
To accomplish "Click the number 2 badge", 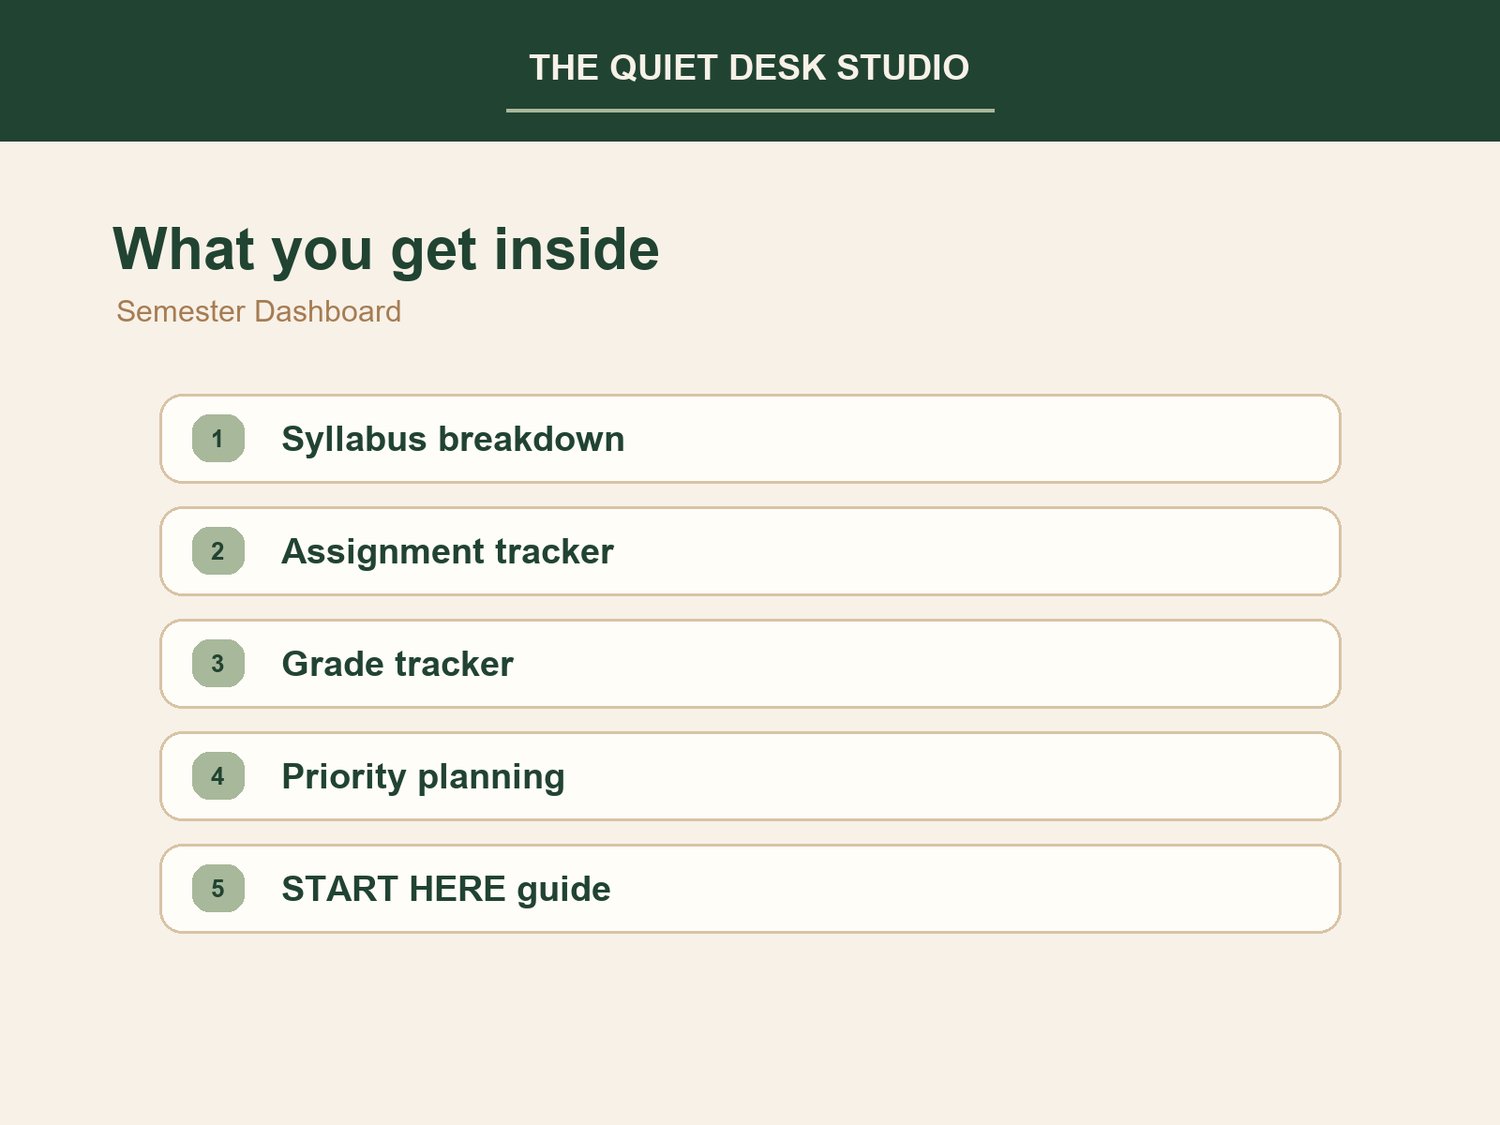I will coord(218,551).
